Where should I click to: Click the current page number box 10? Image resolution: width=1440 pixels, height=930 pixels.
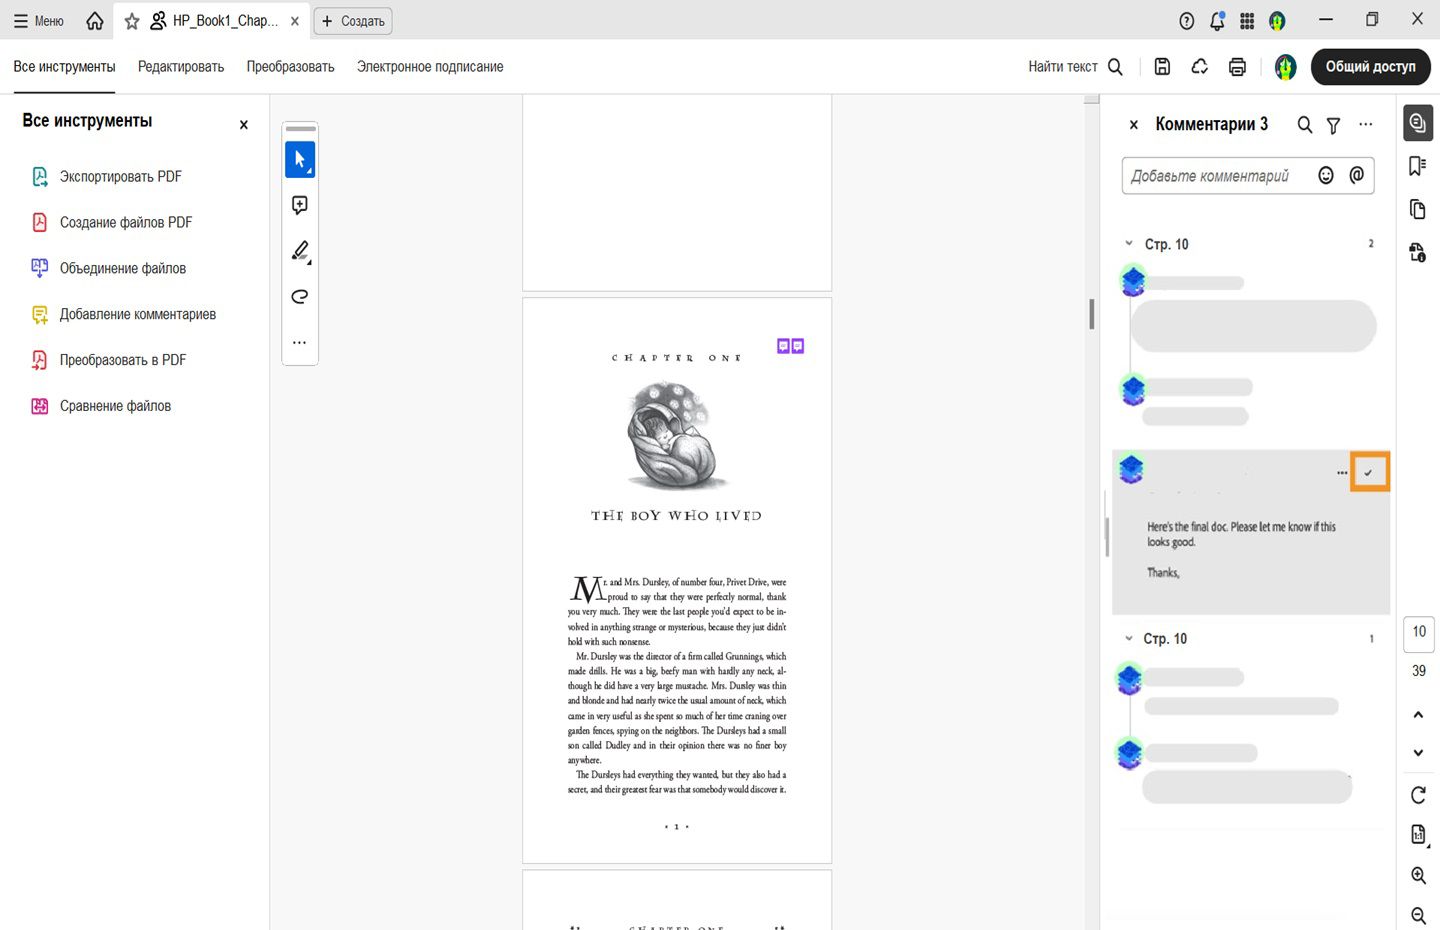coord(1419,632)
